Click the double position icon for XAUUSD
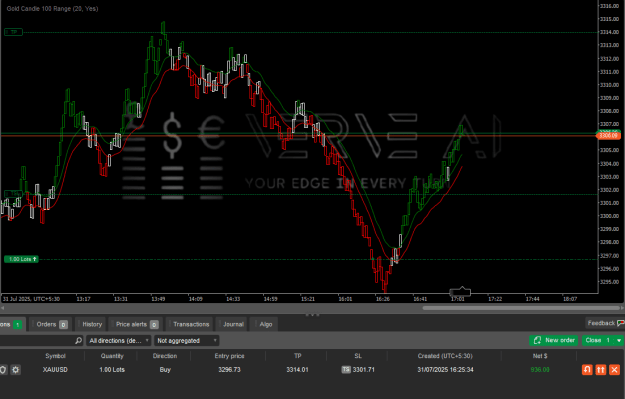The width and height of the screenshot is (625, 399). (601, 370)
